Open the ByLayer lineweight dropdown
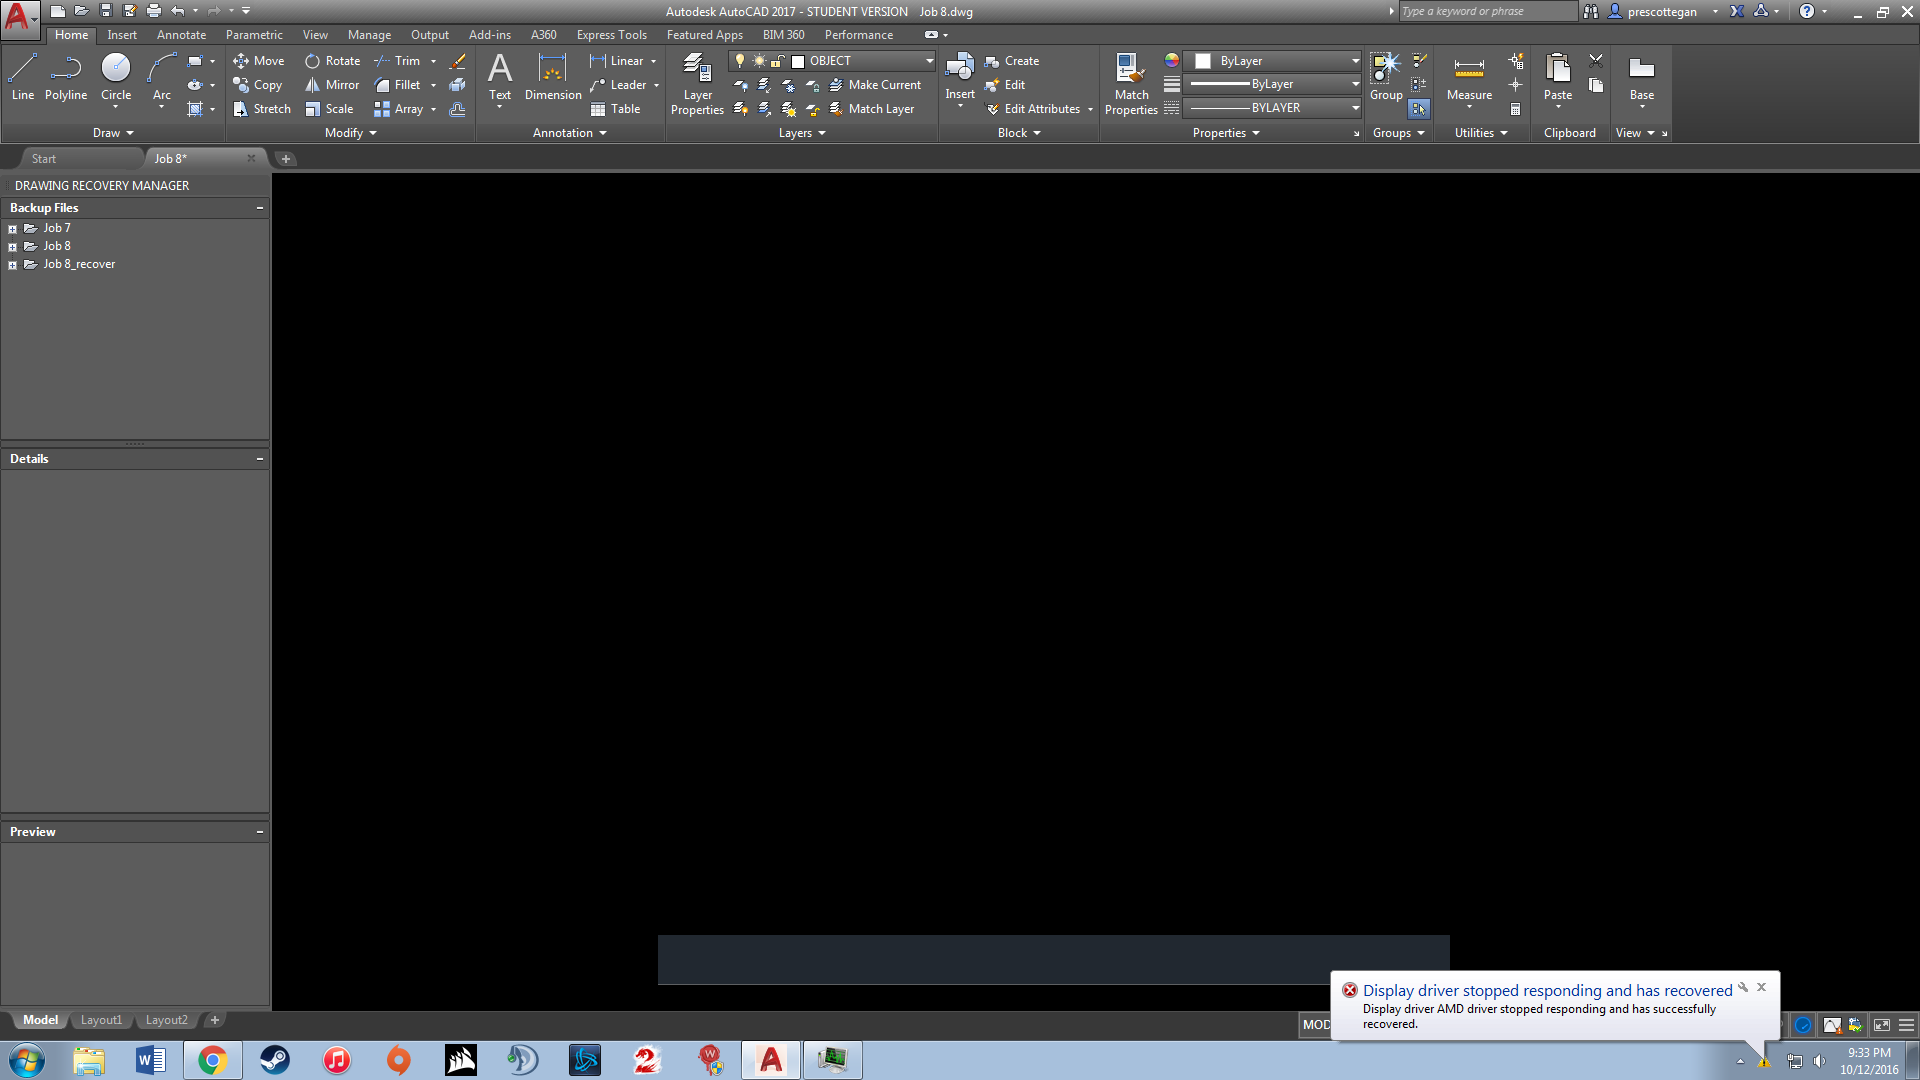The image size is (1920, 1080). (x=1272, y=84)
